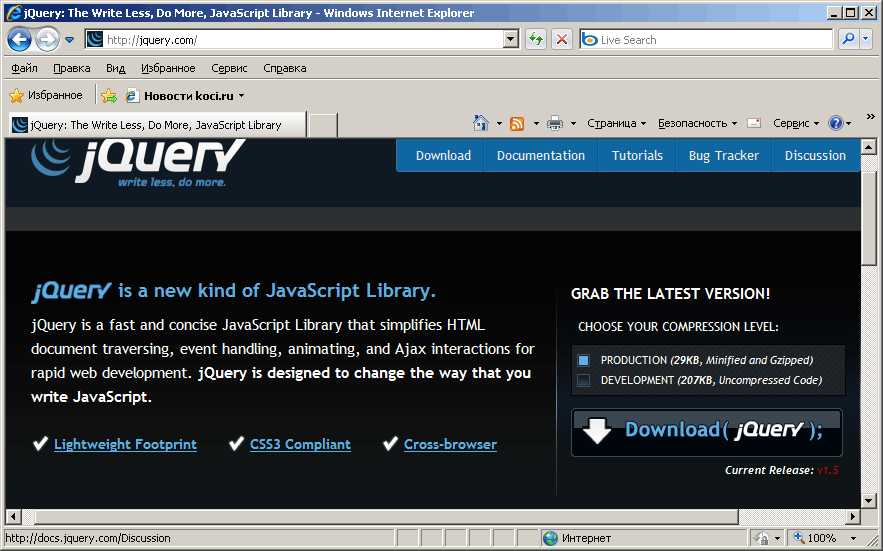Screen dimensions: 883x551
Task: Click the browser Forward arrow button
Action: [x=47, y=39]
